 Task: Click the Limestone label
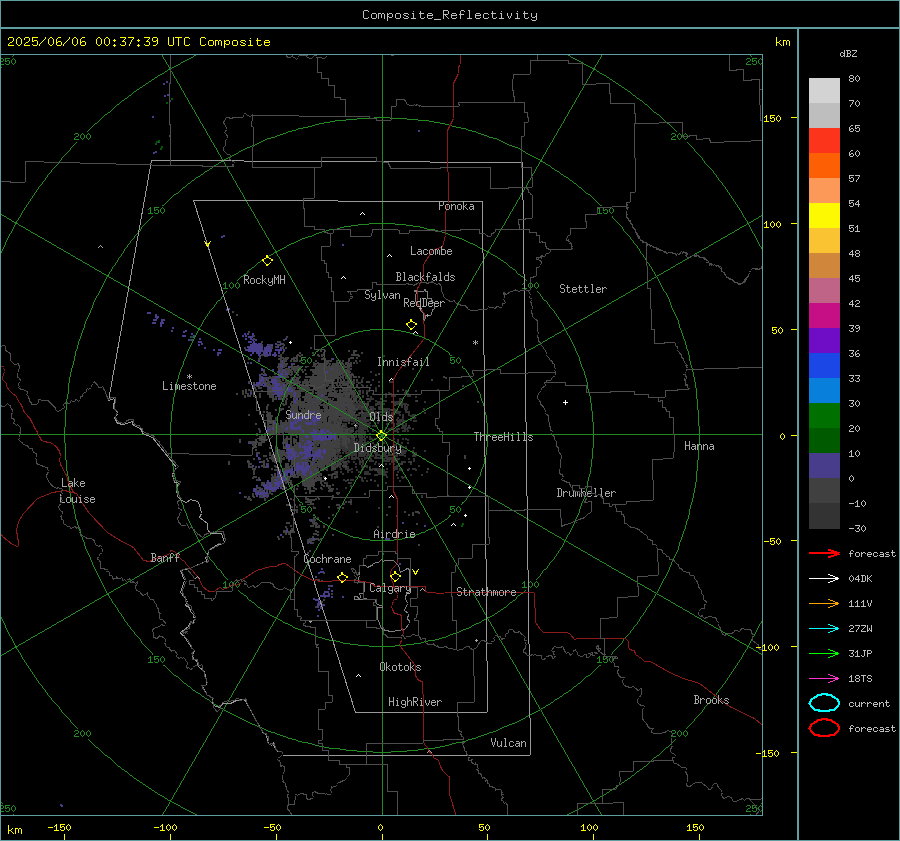point(189,386)
